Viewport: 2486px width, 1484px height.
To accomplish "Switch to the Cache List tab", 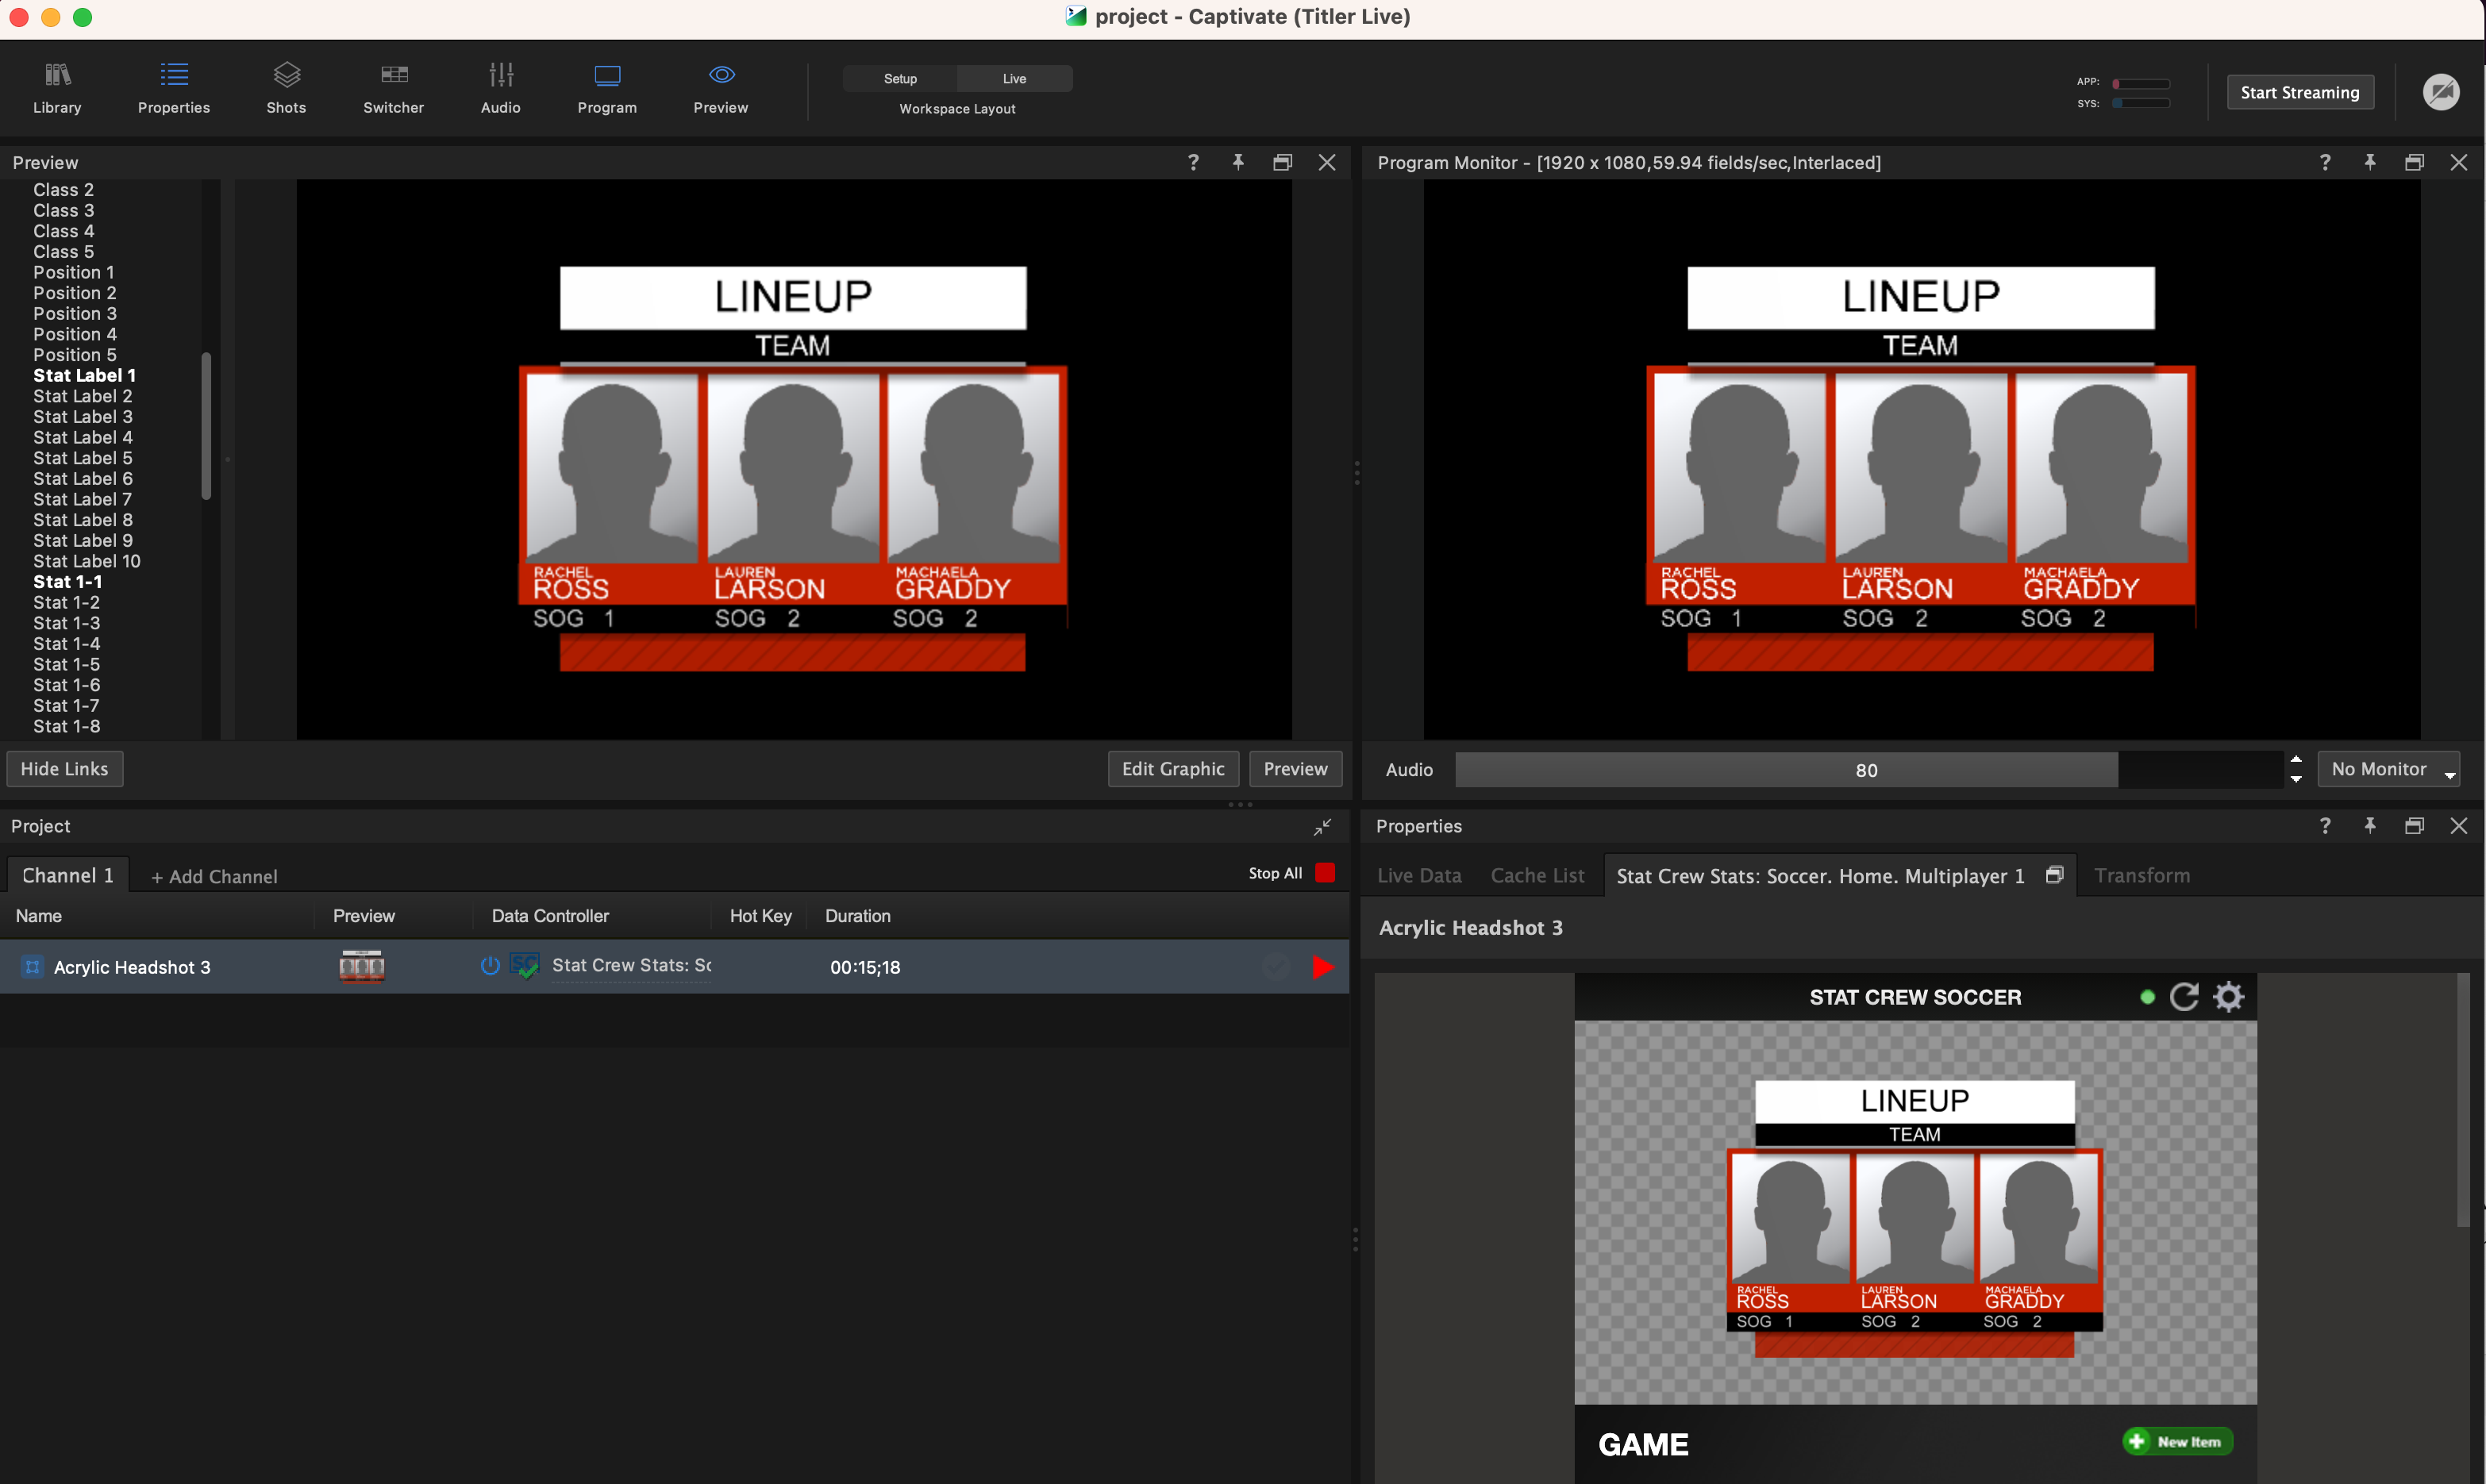I will (1537, 874).
